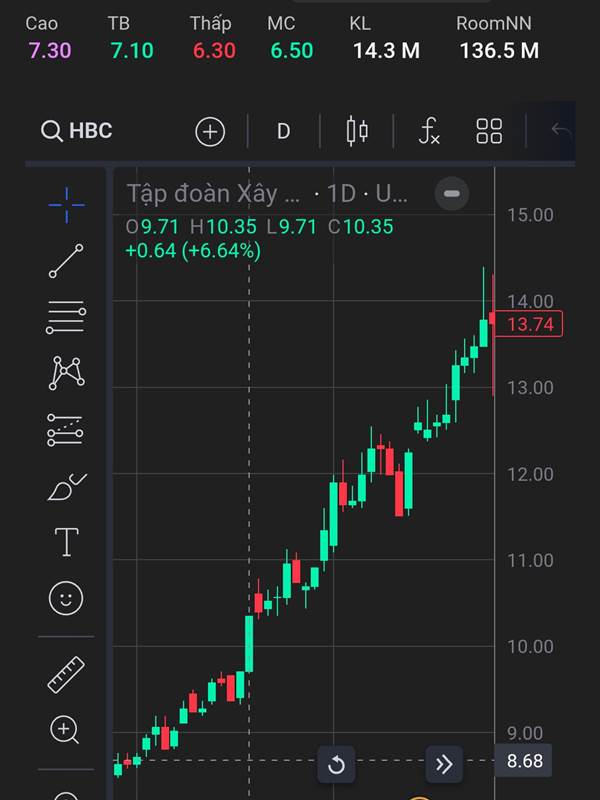The height and width of the screenshot is (800, 600).
Task: Open the forecasting and measurement tool
Action: (x=65, y=430)
